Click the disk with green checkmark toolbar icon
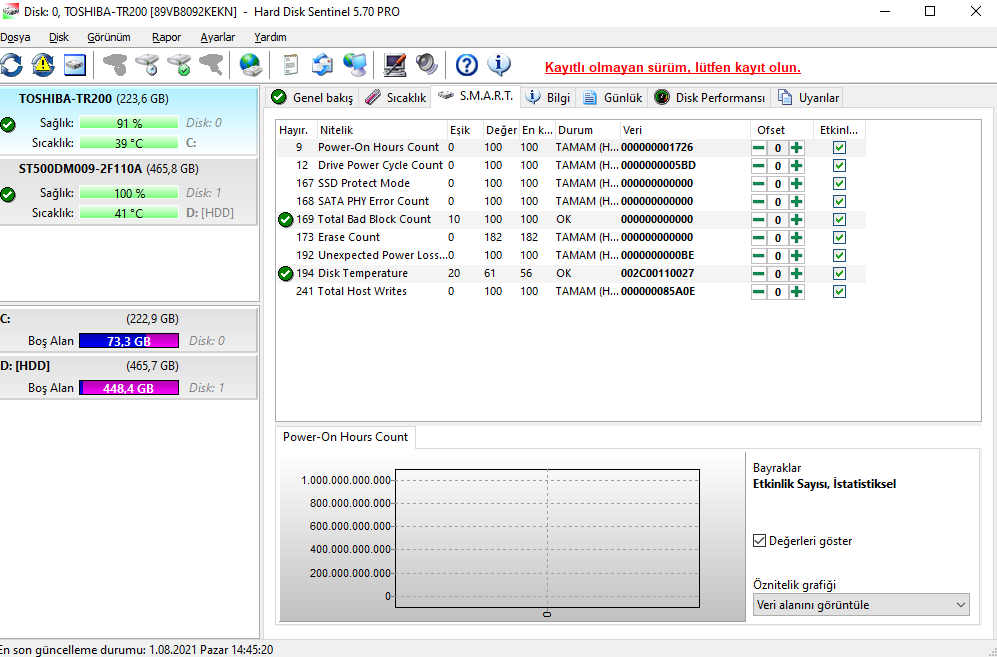The height and width of the screenshot is (657, 997). [x=179, y=65]
